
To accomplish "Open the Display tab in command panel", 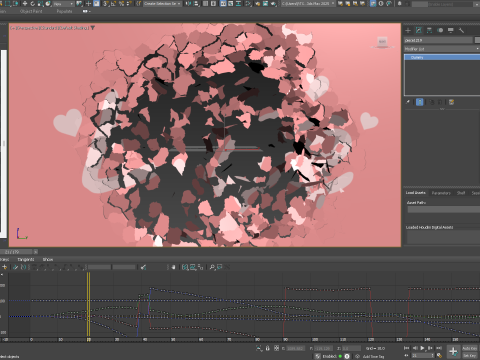I will (451, 30).
